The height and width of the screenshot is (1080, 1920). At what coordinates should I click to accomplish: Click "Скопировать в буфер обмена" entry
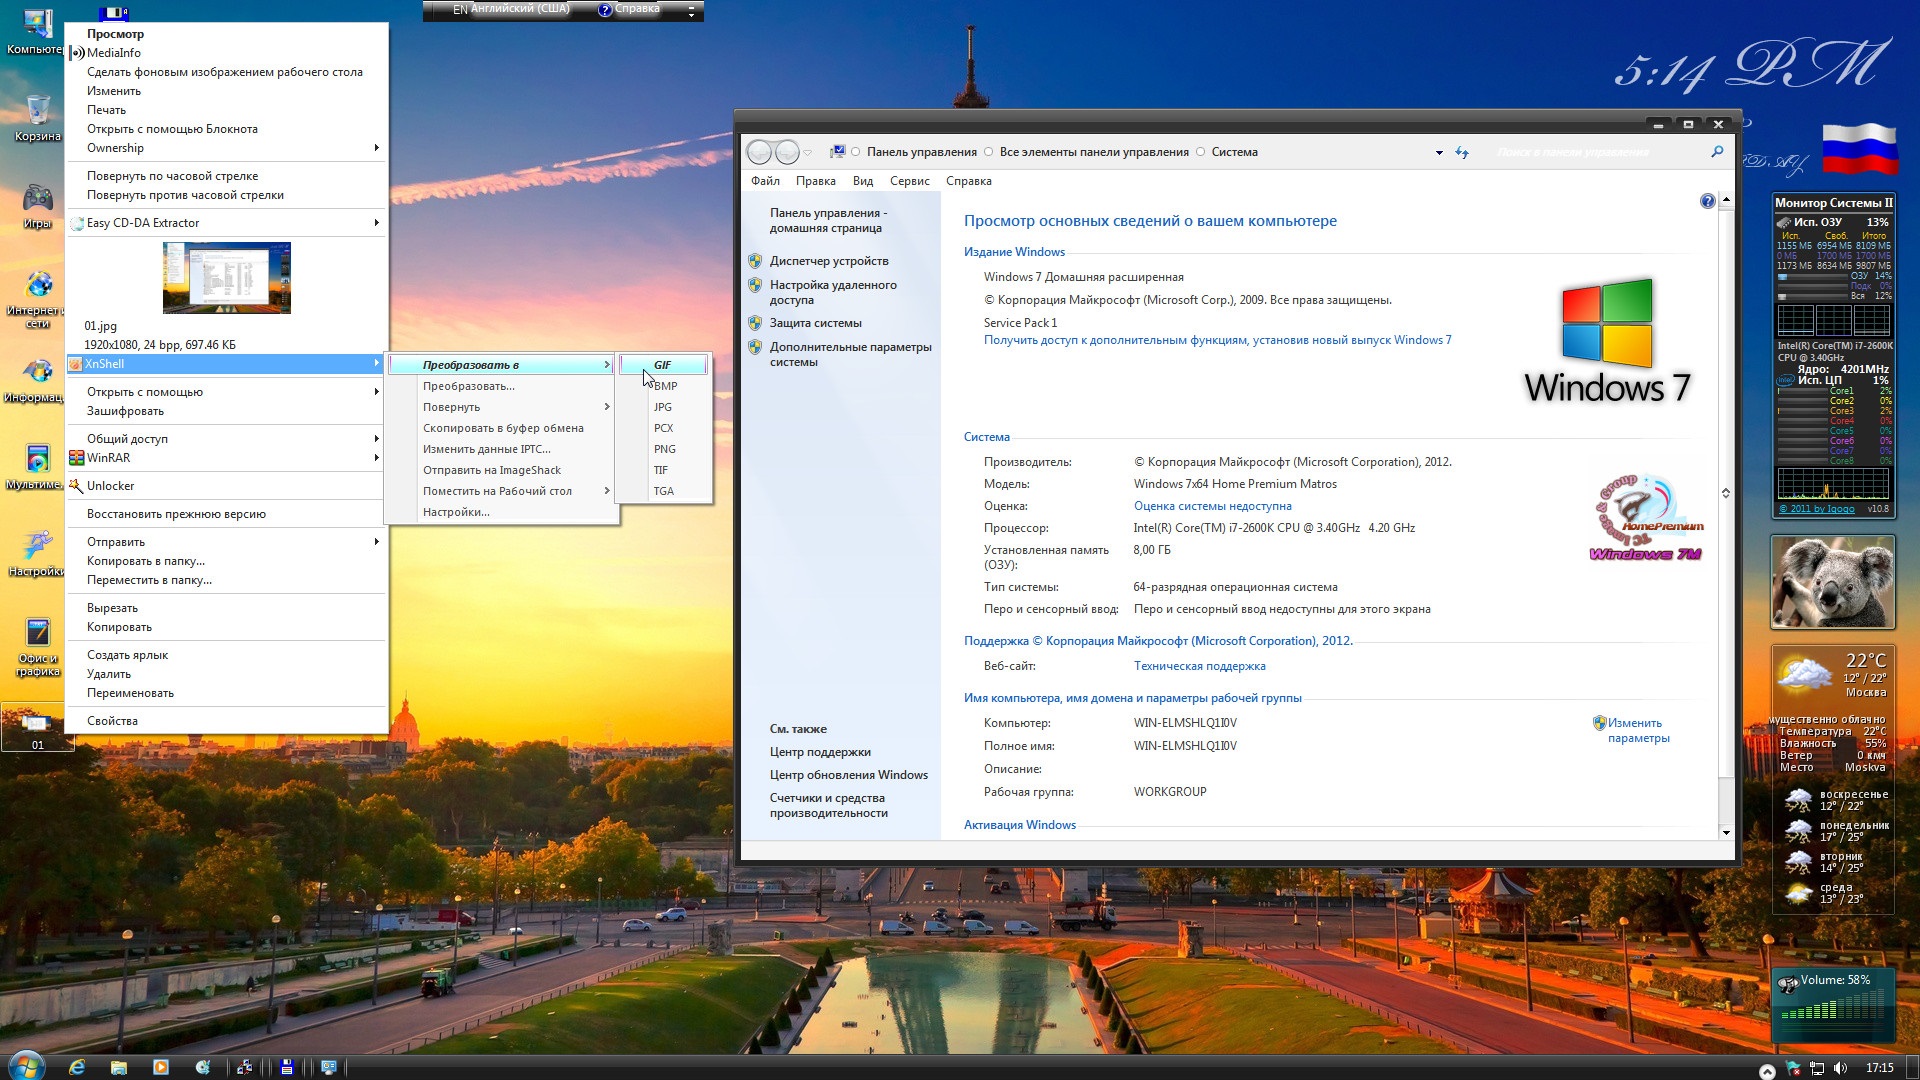(501, 428)
